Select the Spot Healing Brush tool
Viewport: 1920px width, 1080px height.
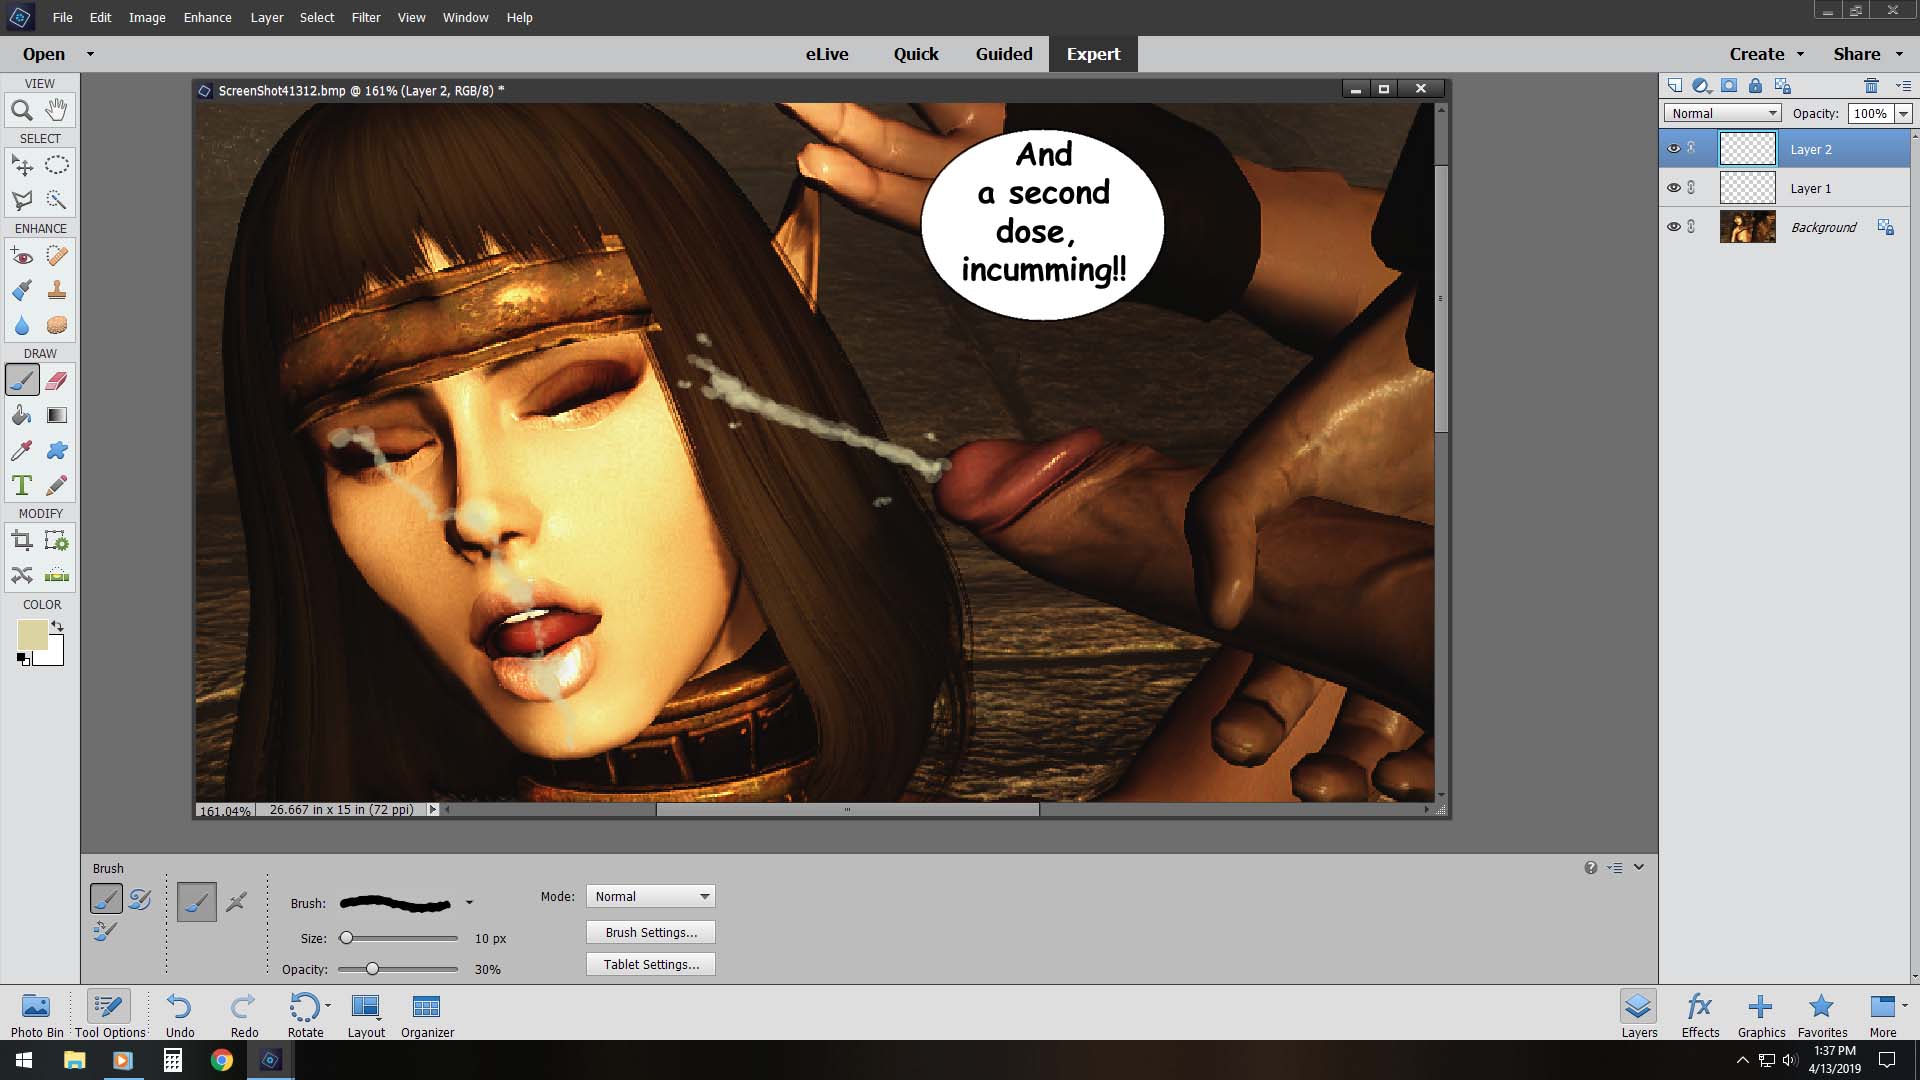[57, 256]
